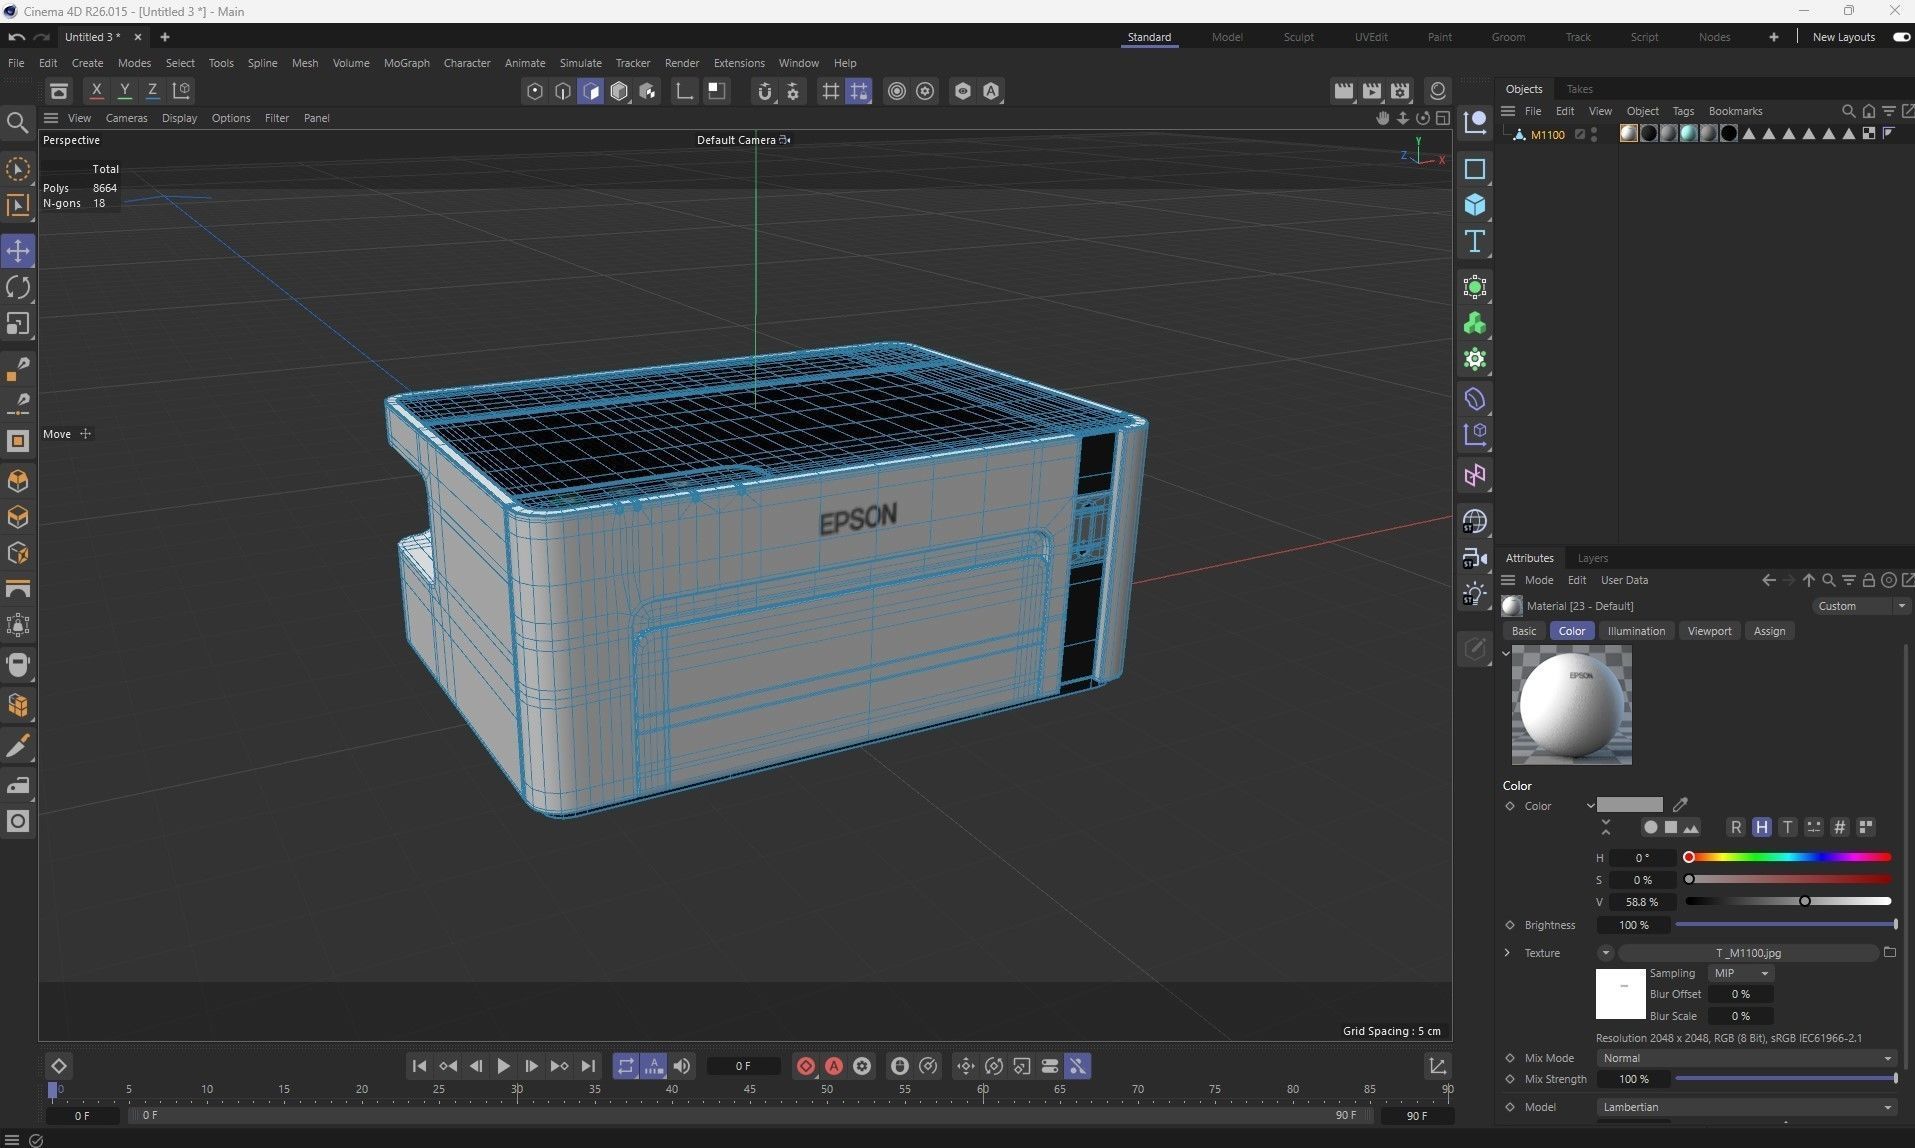
Task: Add a Cube primitive object
Action: tap(1475, 205)
